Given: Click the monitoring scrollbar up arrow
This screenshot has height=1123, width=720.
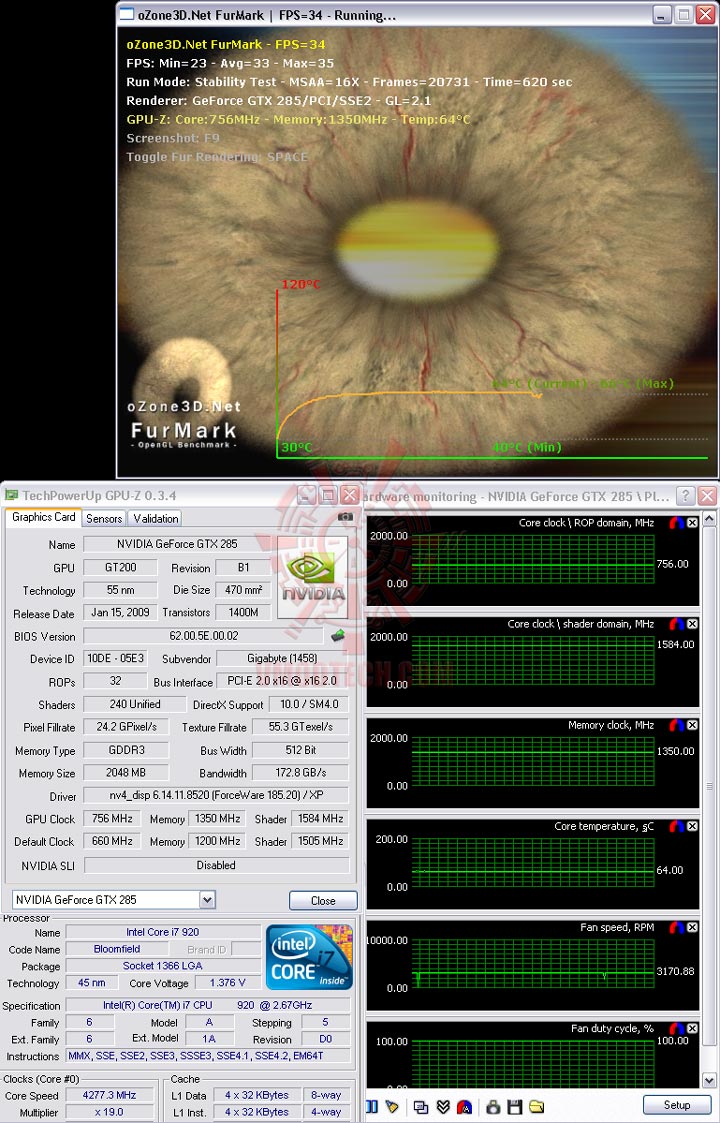Looking at the screenshot, I should point(709,517).
